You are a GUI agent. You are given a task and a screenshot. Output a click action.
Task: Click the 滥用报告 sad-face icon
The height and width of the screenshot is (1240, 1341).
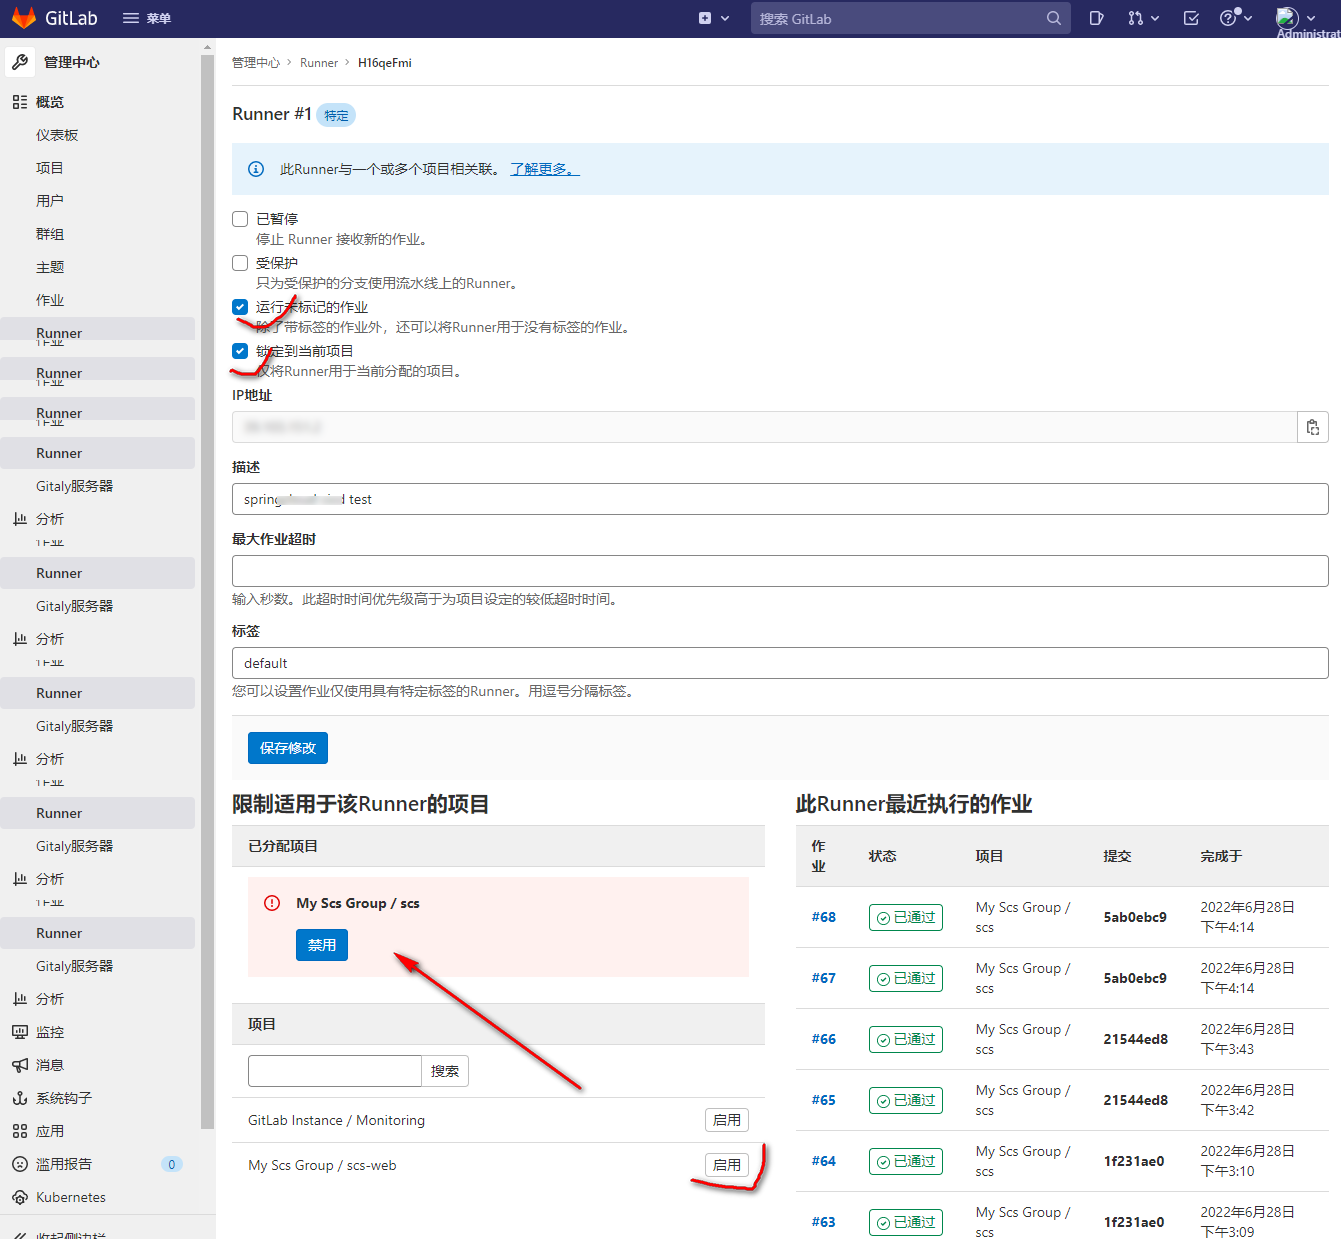click(x=20, y=1163)
